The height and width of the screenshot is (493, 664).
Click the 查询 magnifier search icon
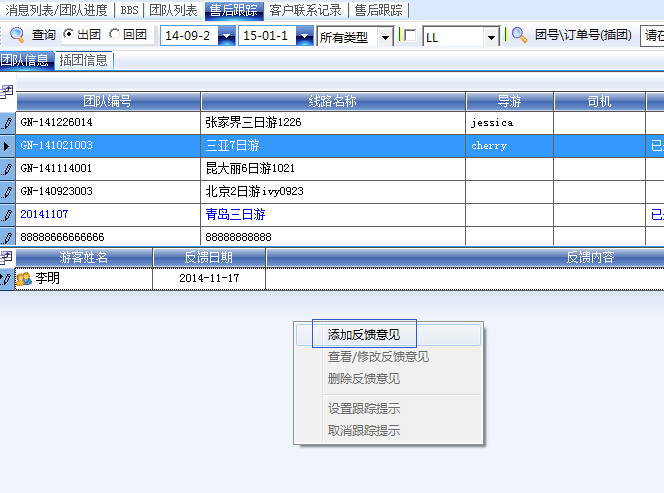pyautogui.click(x=17, y=35)
